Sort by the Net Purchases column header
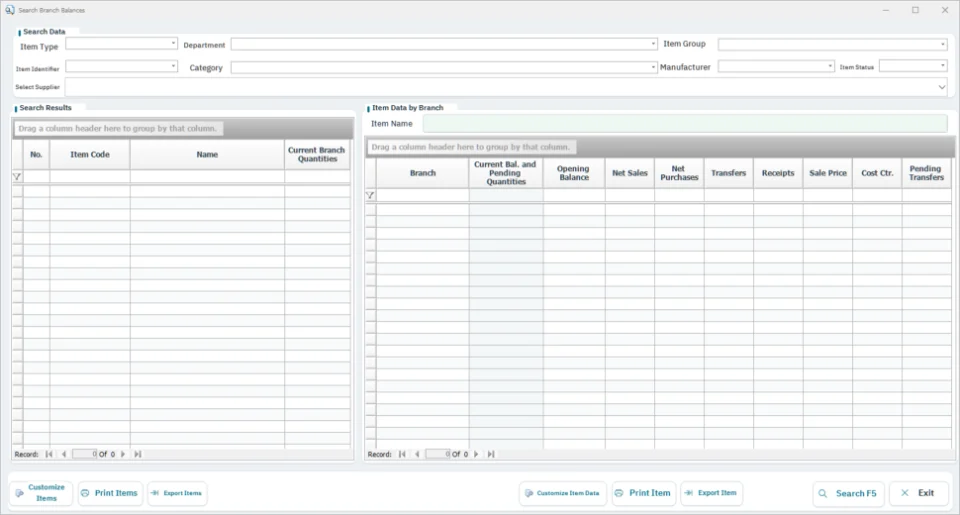This screenshot has height=515, width=960. pos(679,173)
